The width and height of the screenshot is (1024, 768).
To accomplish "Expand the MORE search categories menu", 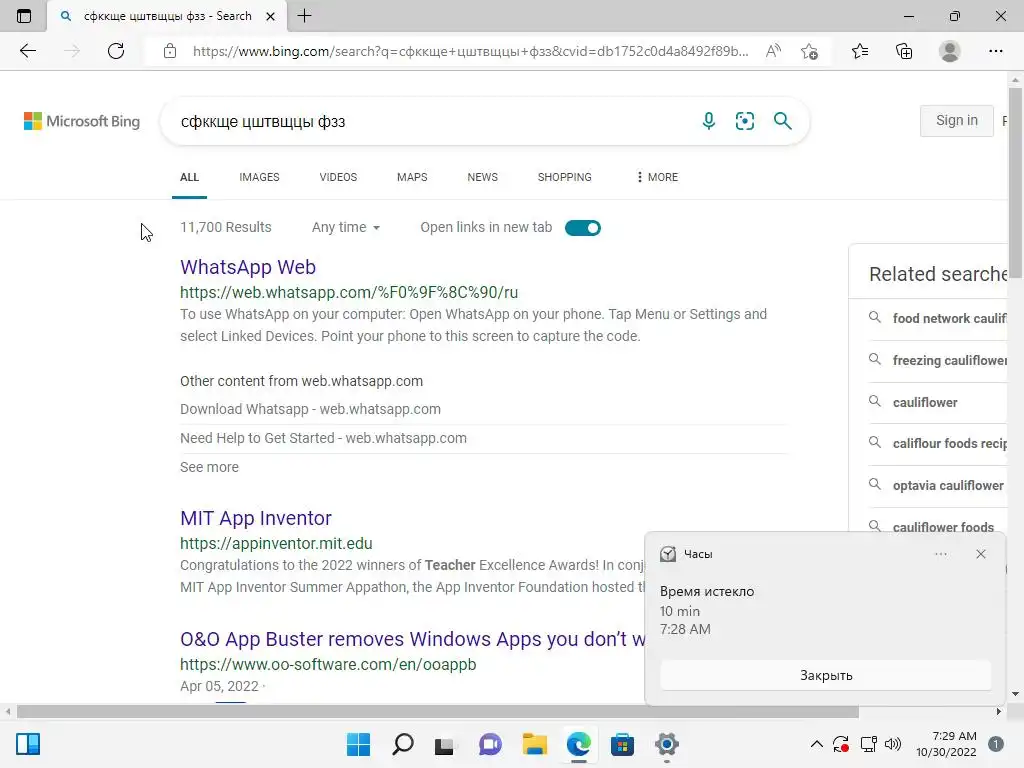I will [657, 177].
